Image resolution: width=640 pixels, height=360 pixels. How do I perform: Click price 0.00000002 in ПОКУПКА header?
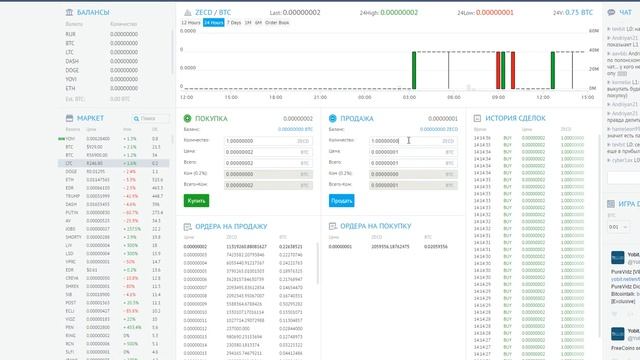(x=298, y=119)
